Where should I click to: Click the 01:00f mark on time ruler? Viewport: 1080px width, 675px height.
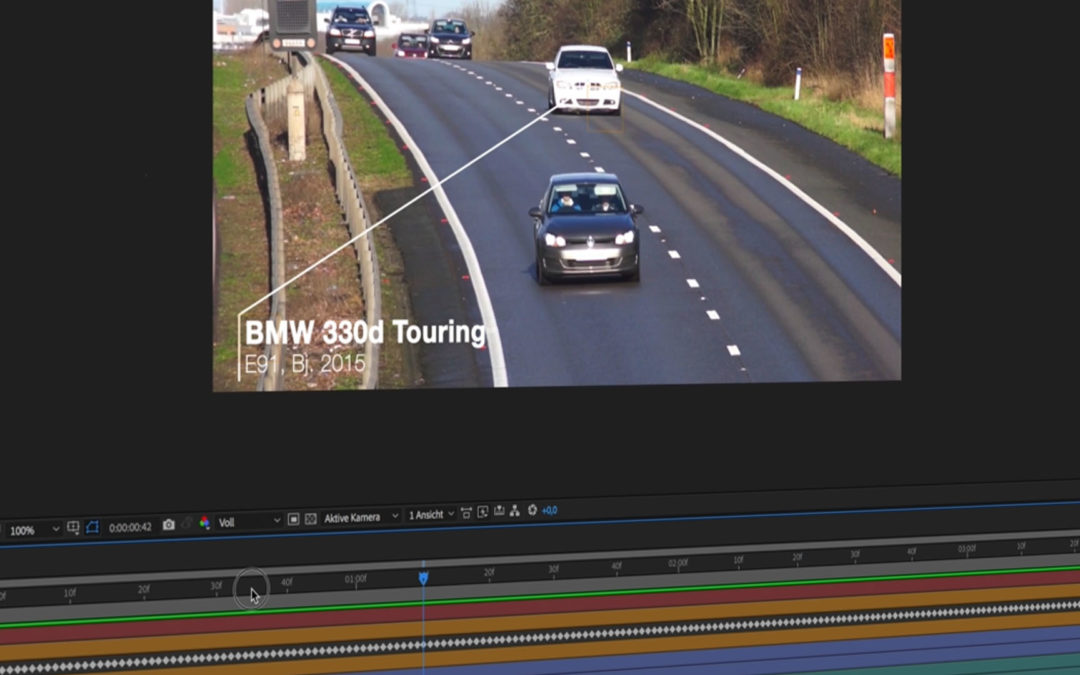355,579
